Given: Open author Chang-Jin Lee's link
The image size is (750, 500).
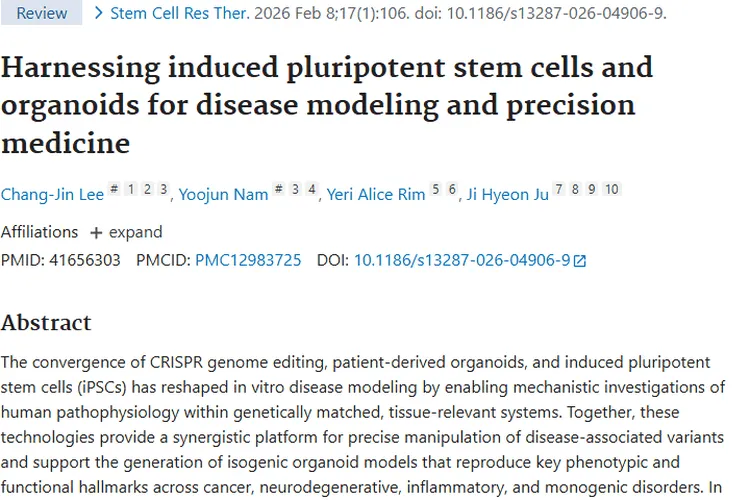Looking at the screenshot, I should click(x=52, y=195).
